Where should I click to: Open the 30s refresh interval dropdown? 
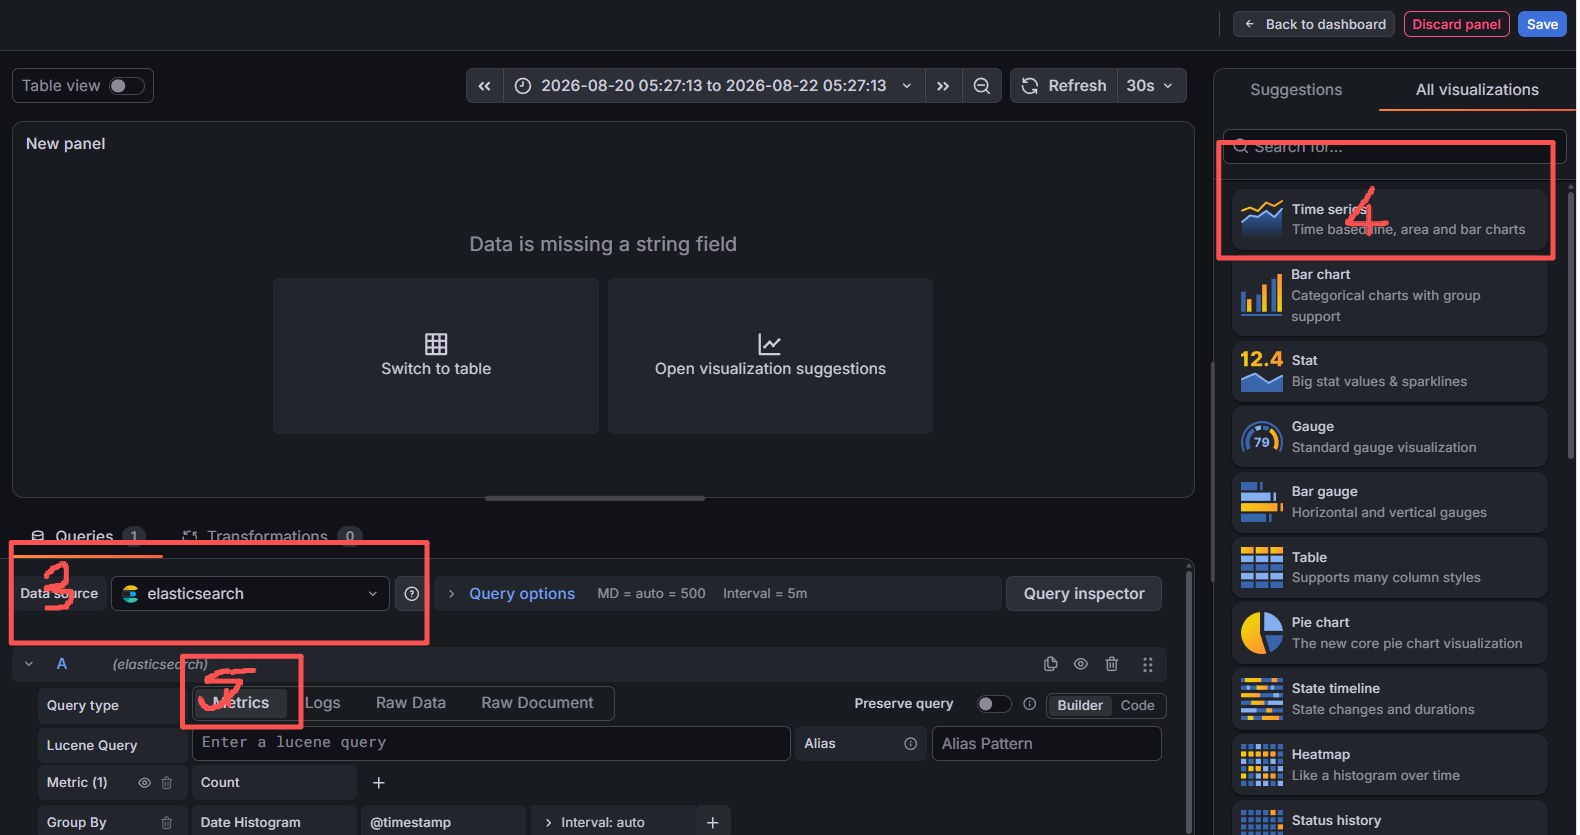point(1150,86)
